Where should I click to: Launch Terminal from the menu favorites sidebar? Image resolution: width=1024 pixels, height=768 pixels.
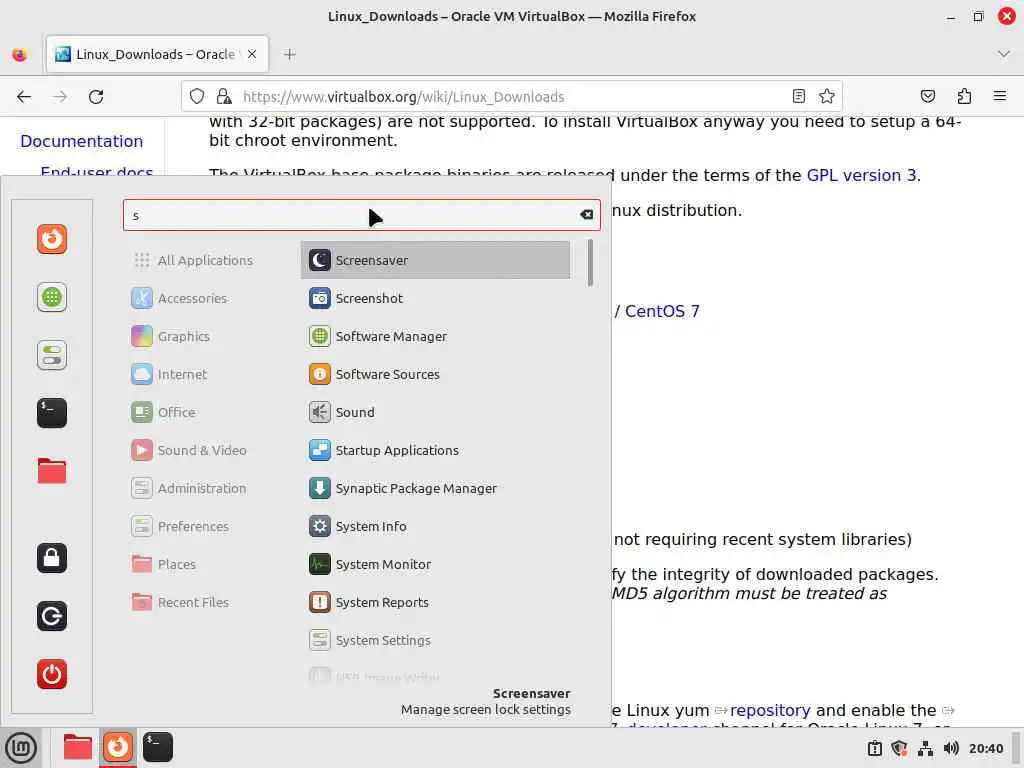(x=52, y=413)
